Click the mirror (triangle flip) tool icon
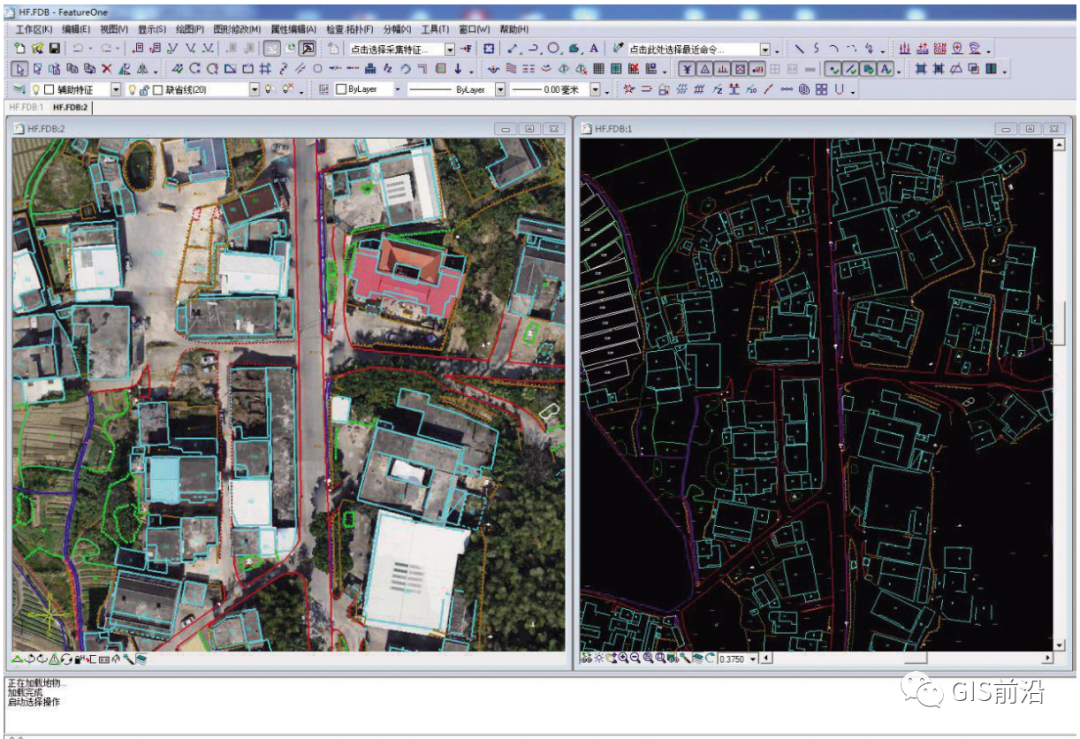1080x739 pixels. [143, 69]
